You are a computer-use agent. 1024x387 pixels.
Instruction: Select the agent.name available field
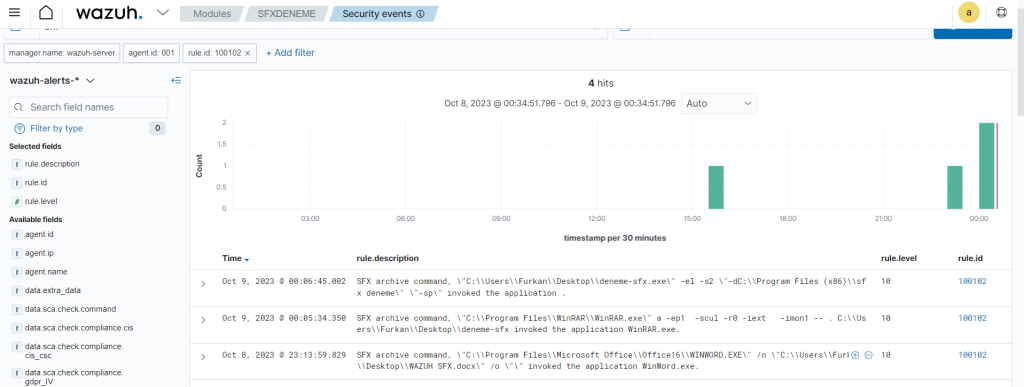[46, 271]
